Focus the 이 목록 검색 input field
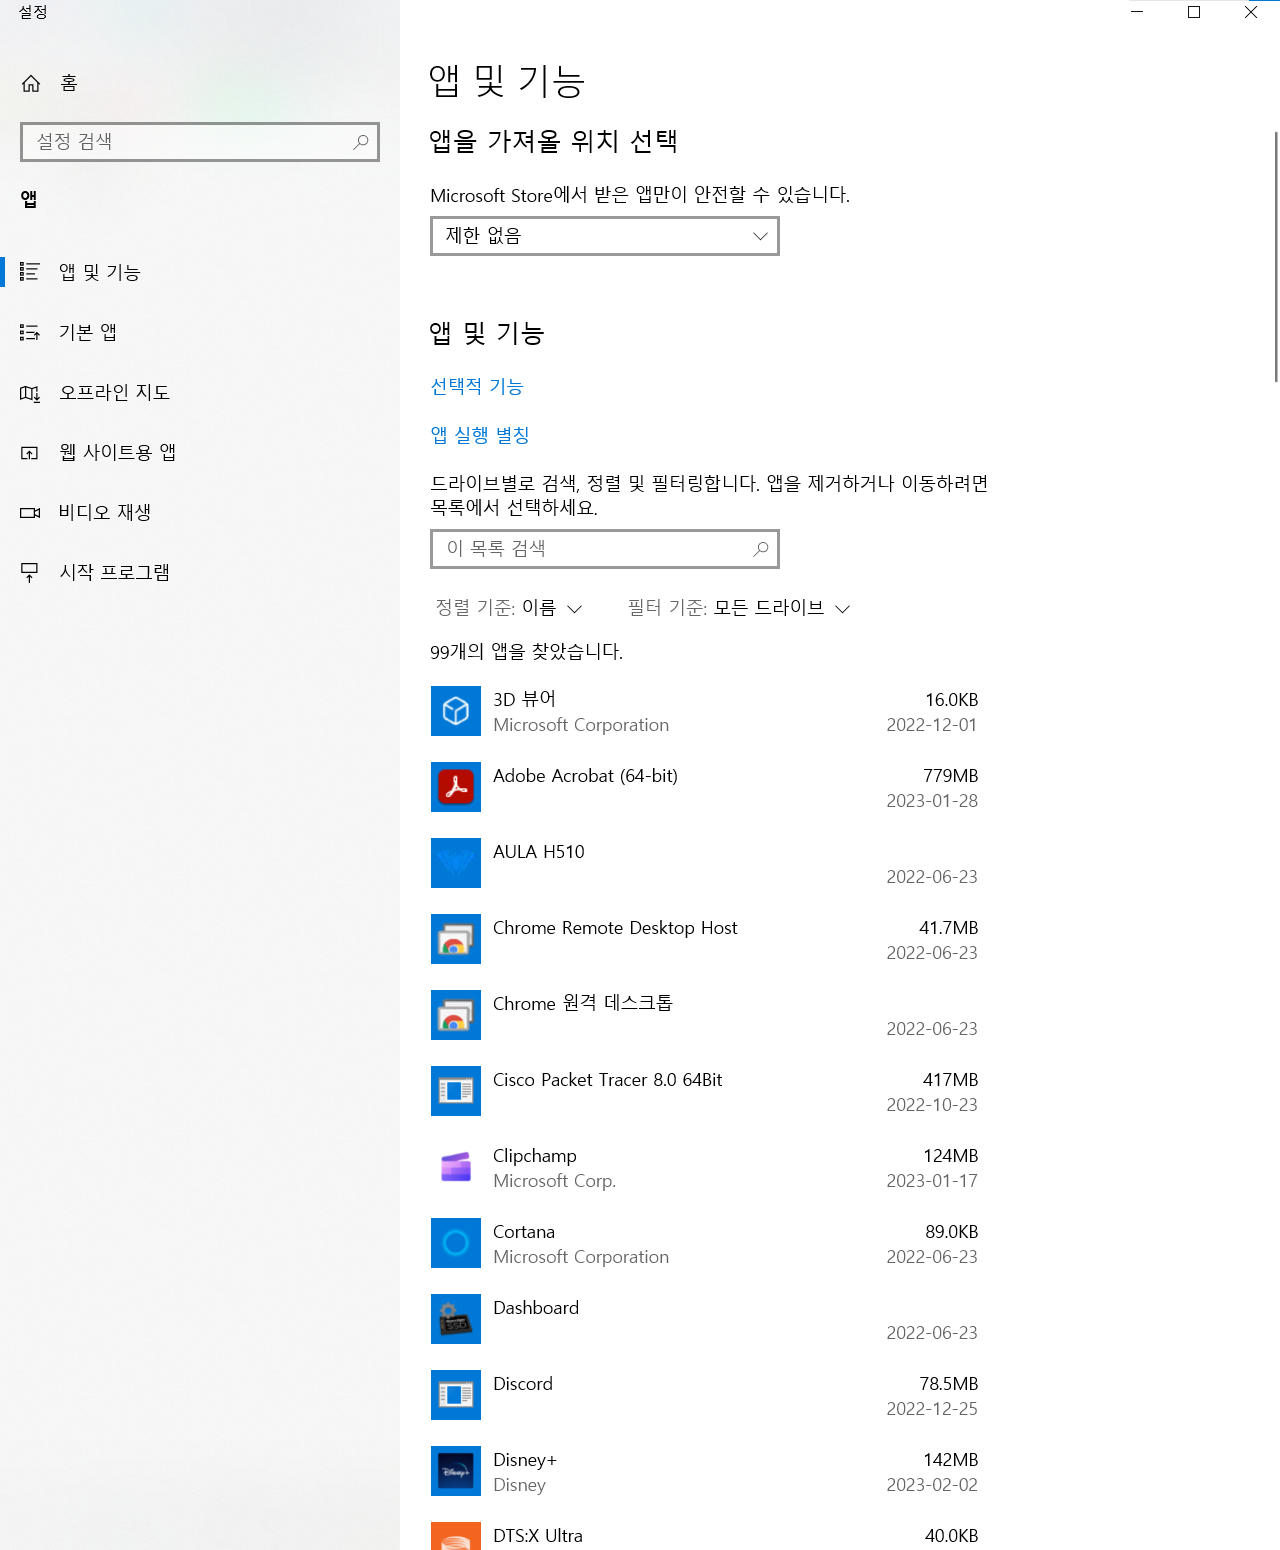The width and height of the screenshot is (1280, 1550). pyautogui.click(x=605, y=549)
